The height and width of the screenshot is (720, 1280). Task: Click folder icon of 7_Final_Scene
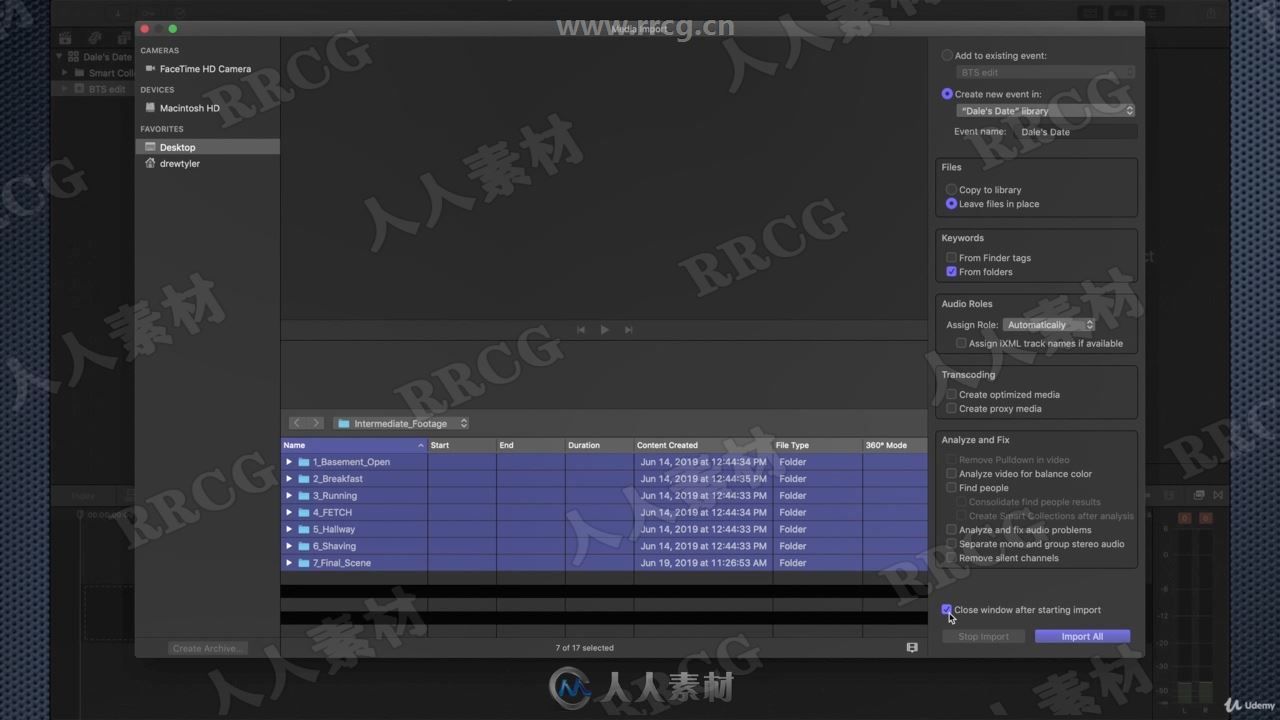[304, 563]
